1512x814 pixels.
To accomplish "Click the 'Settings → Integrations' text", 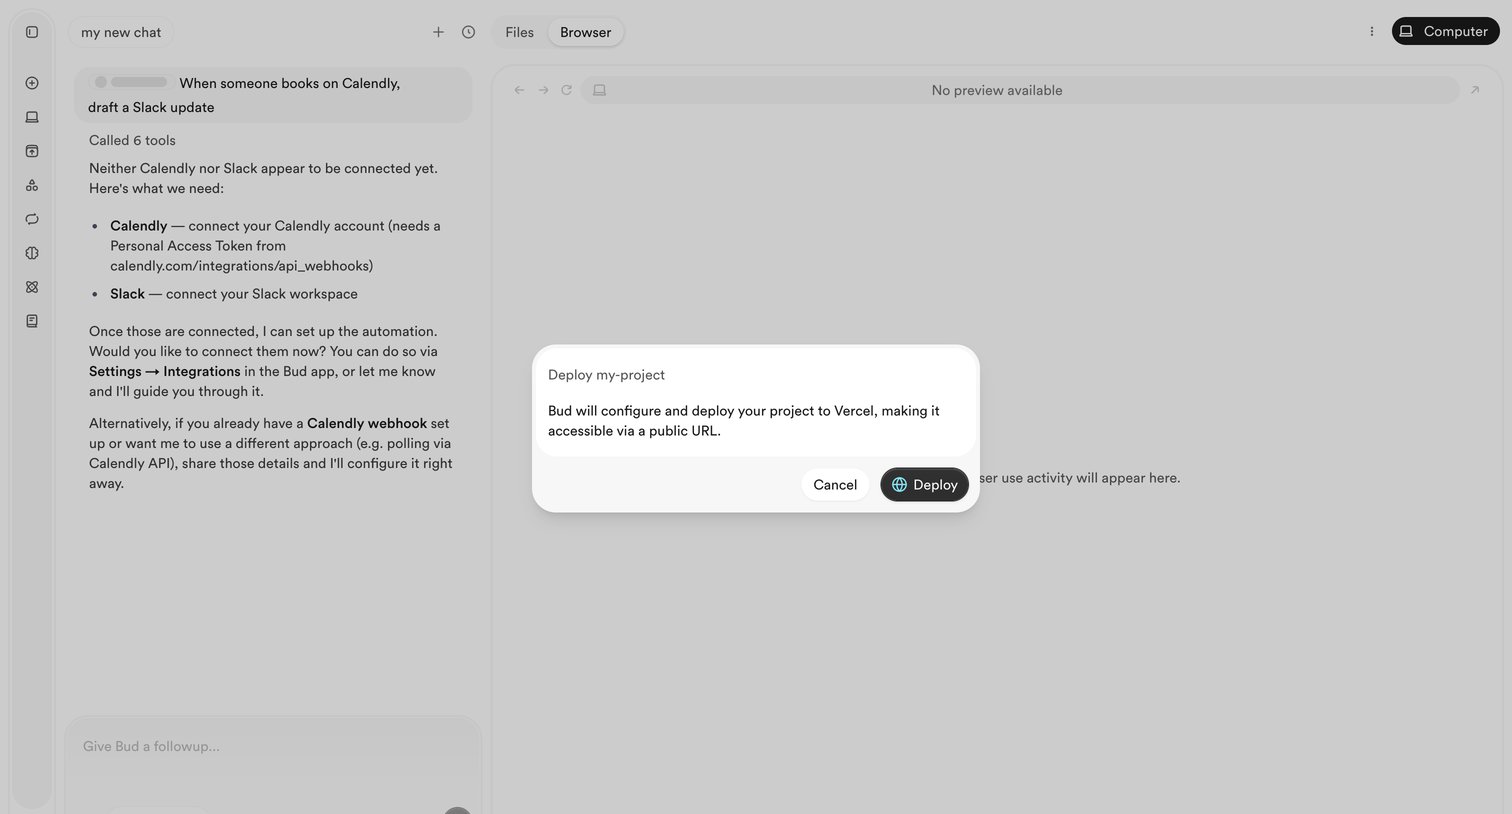I will tap(165, 371).
